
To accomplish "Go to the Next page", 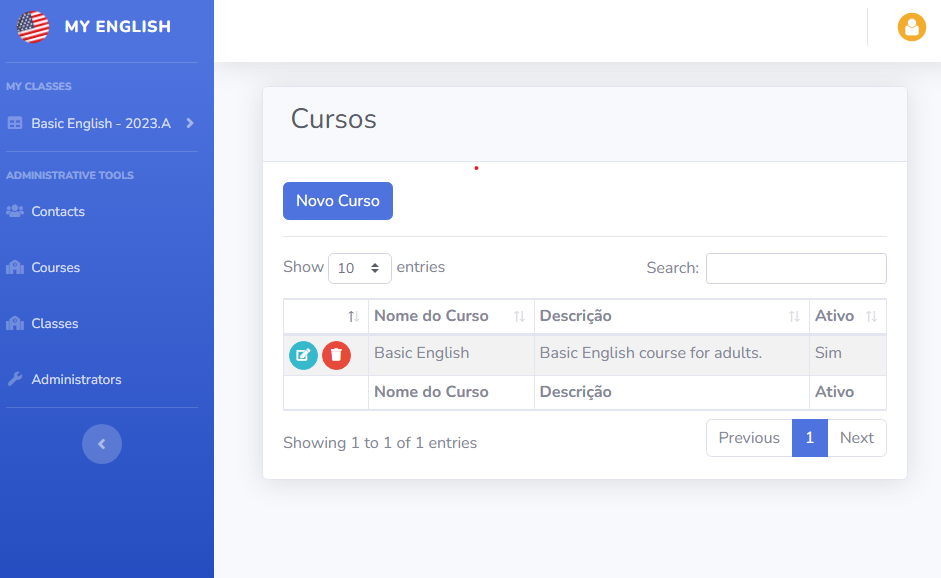I will (x=856, y=438).
